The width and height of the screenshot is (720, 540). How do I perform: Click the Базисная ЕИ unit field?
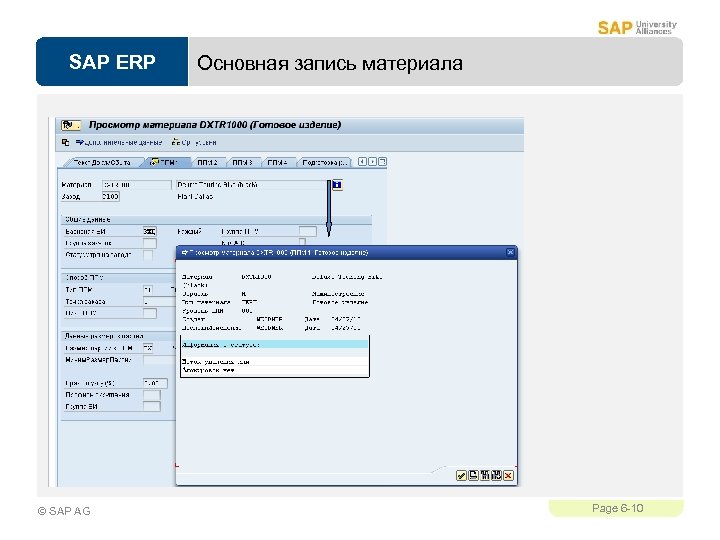(x=149, y=231)
